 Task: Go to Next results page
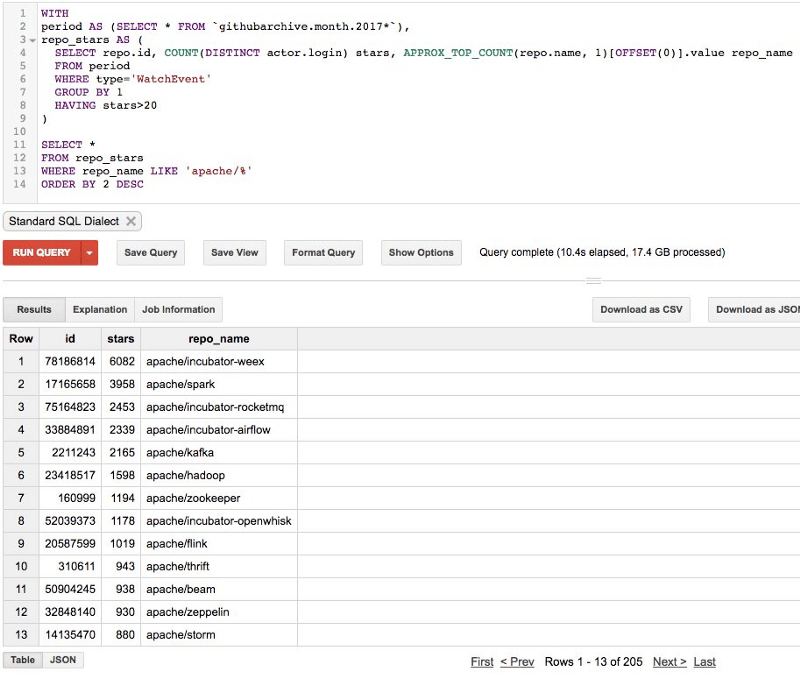pos(669,662)
